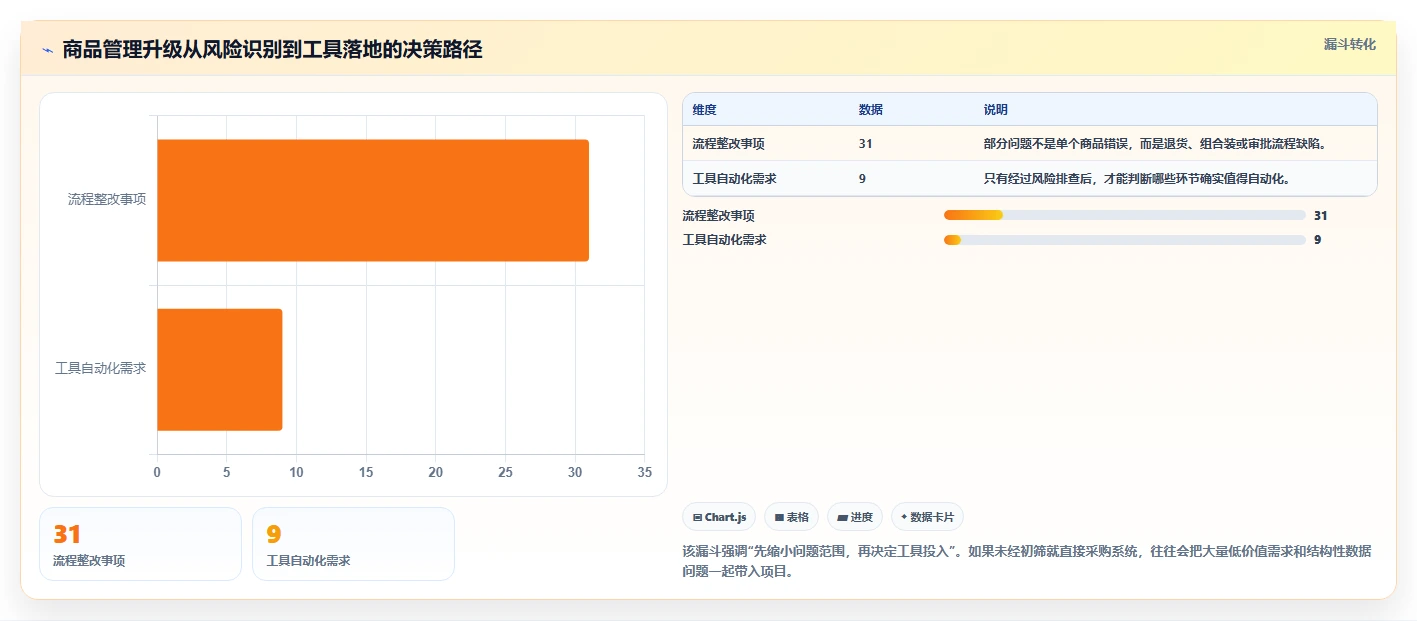Open the data card showing 31
The image size is (1417, 621).
(x=140, y=544)
